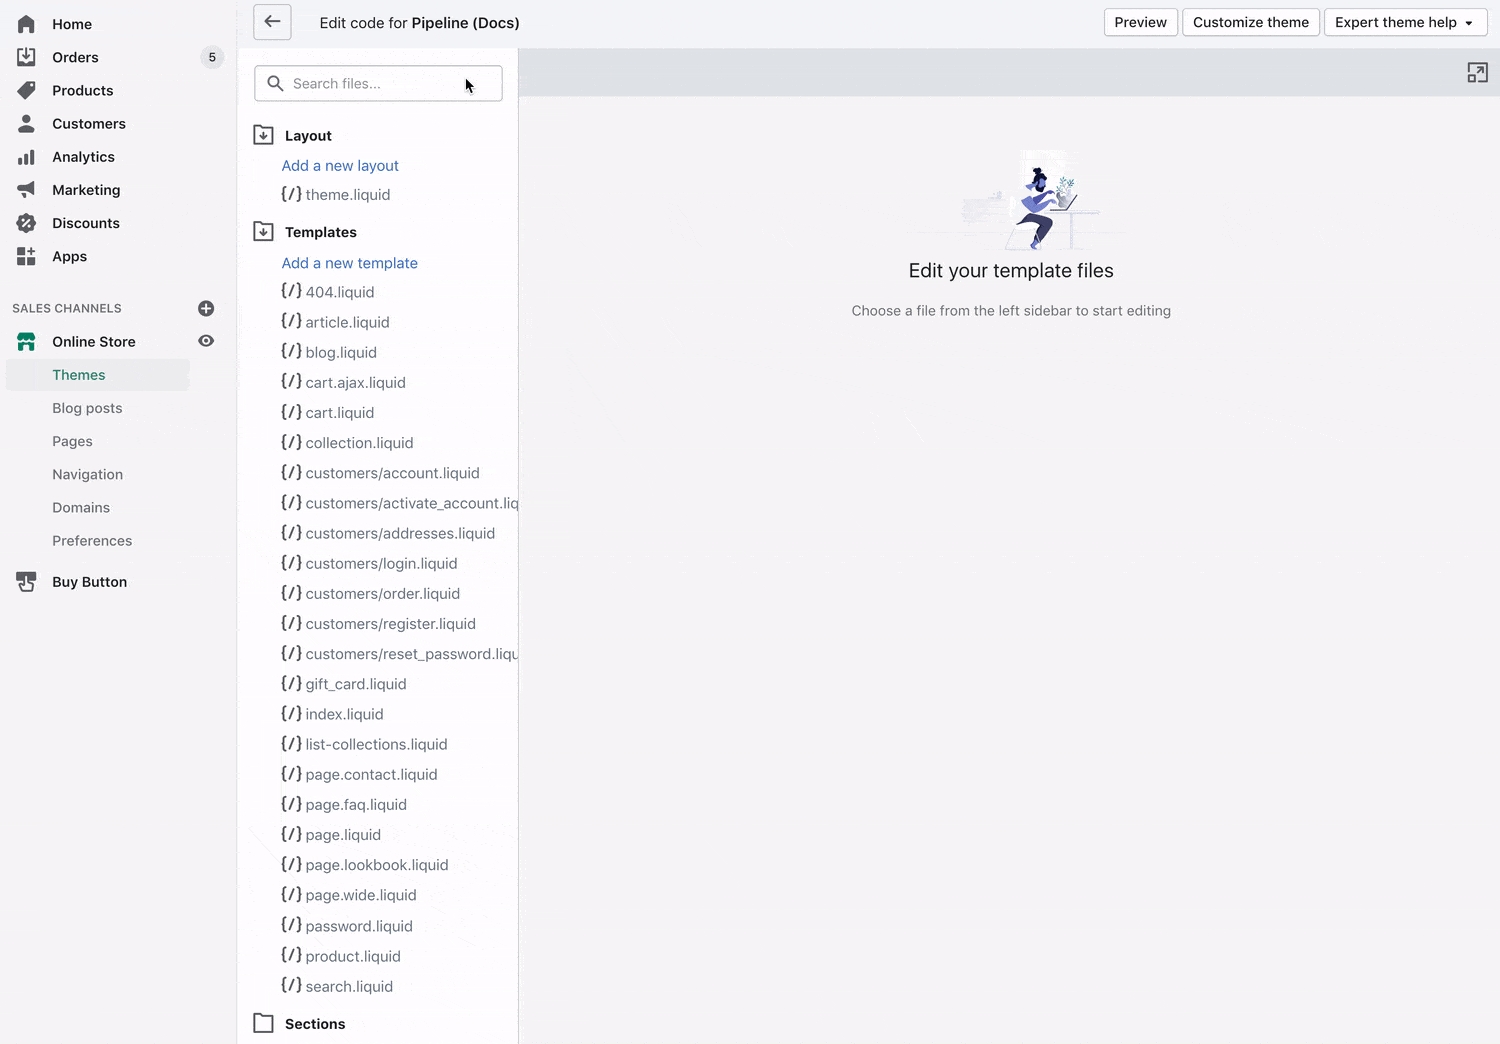
Task: View online store via eye icon
Action: [206, 341]
